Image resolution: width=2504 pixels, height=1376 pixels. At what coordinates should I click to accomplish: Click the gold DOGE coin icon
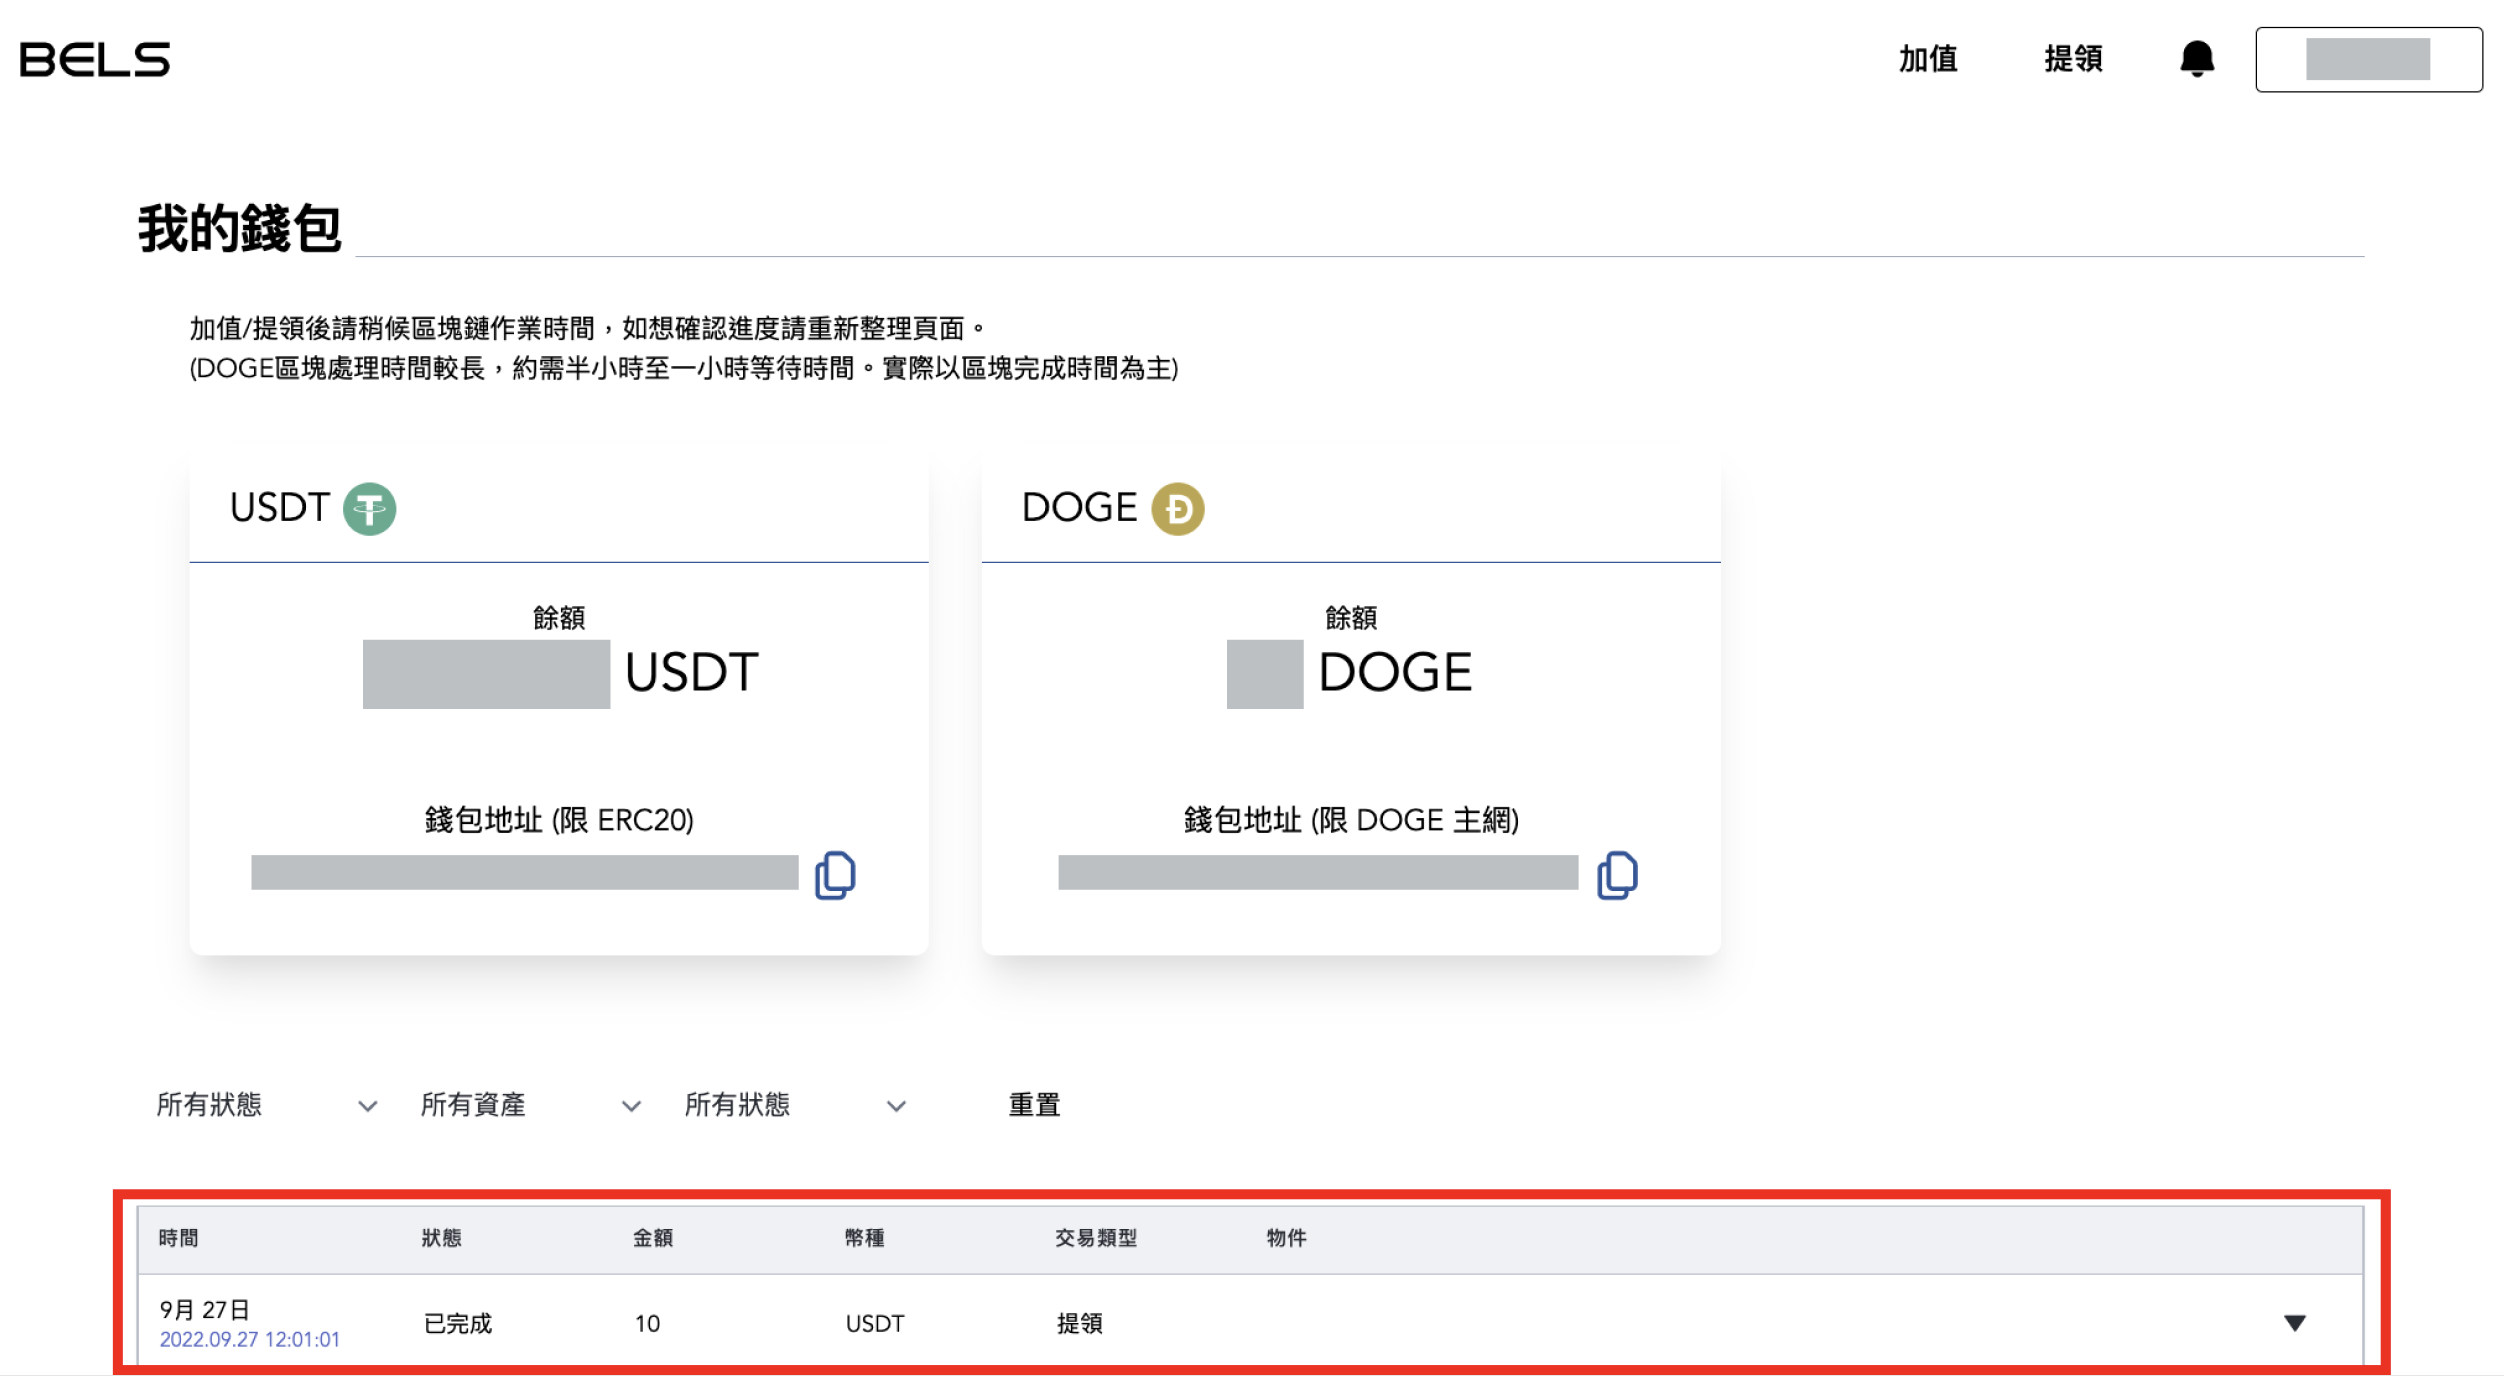point(1177,509)
